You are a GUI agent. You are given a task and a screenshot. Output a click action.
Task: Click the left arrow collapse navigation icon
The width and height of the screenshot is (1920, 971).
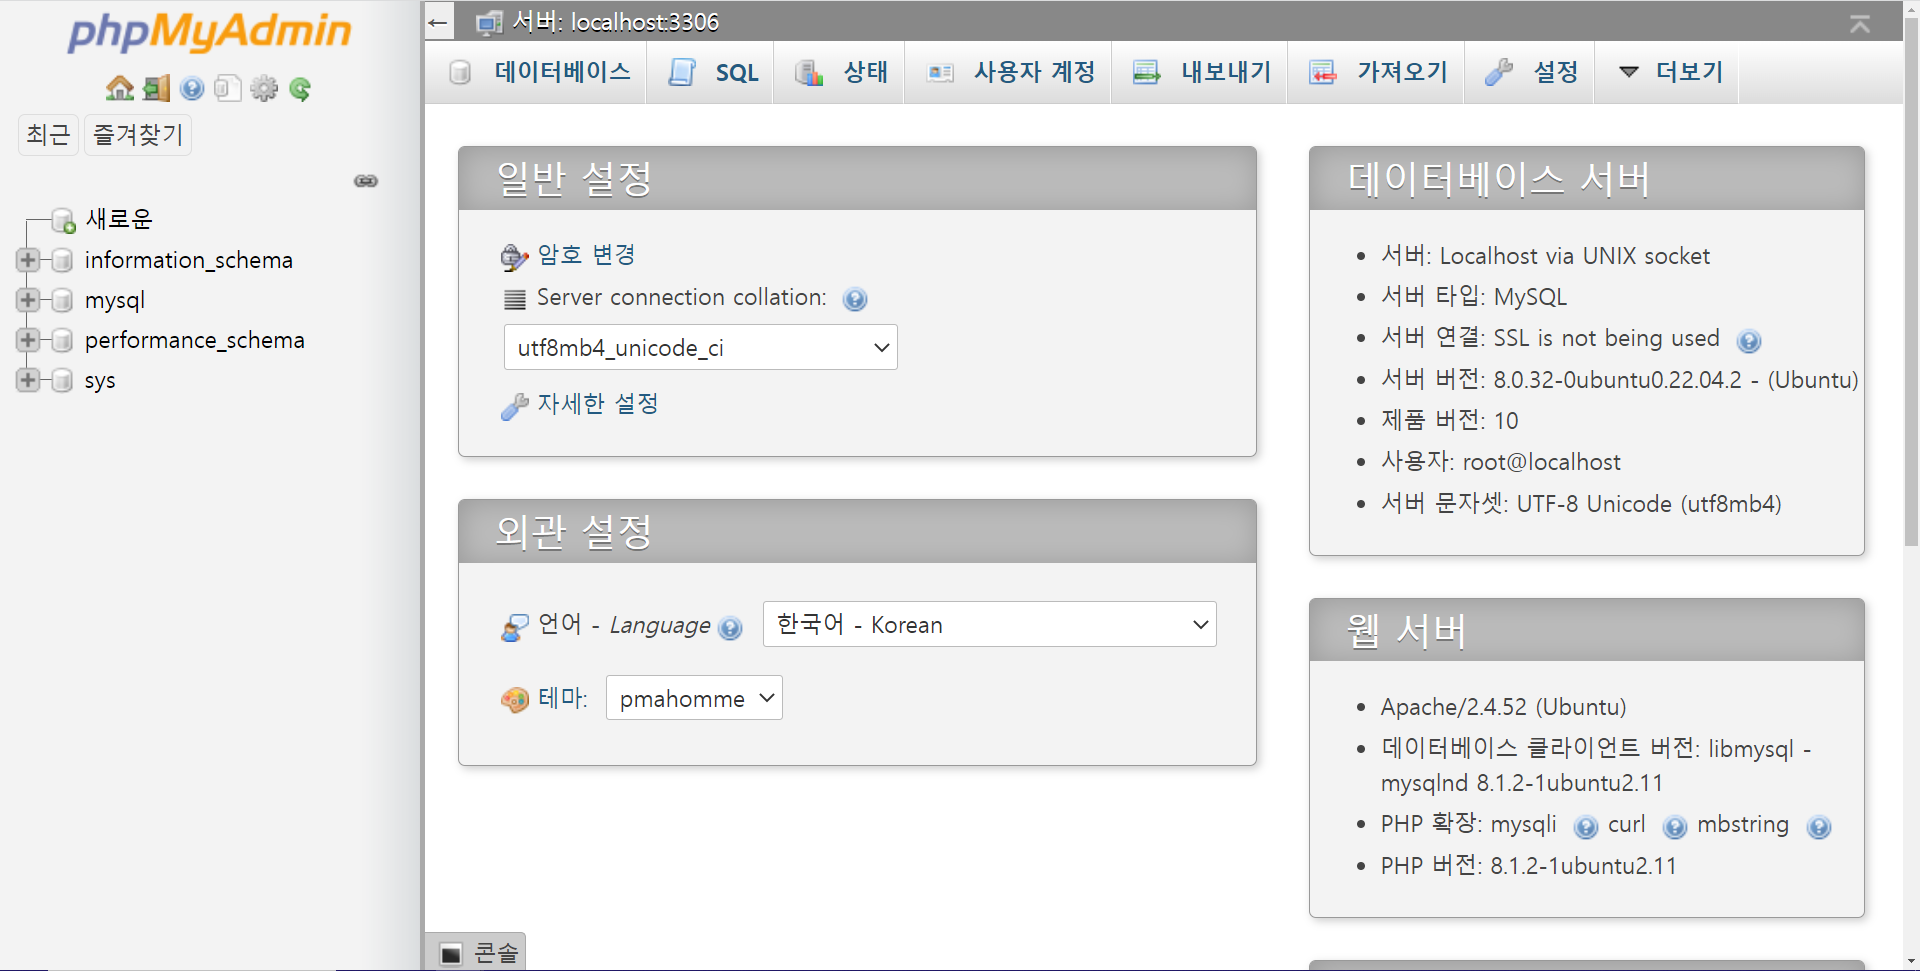(437, 22)
